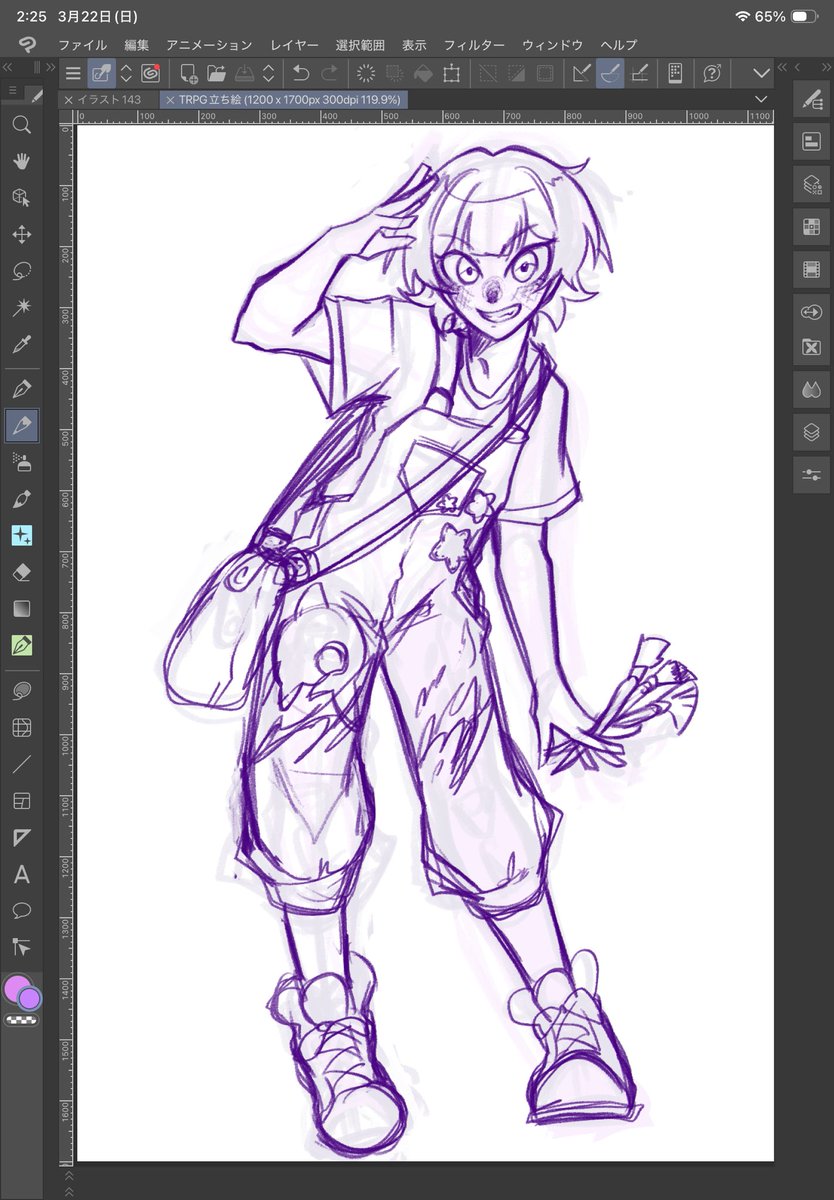Toggle Snap to grid
Image resolution: width=834 pixels, height=1200 pixels.
(640, 73)
